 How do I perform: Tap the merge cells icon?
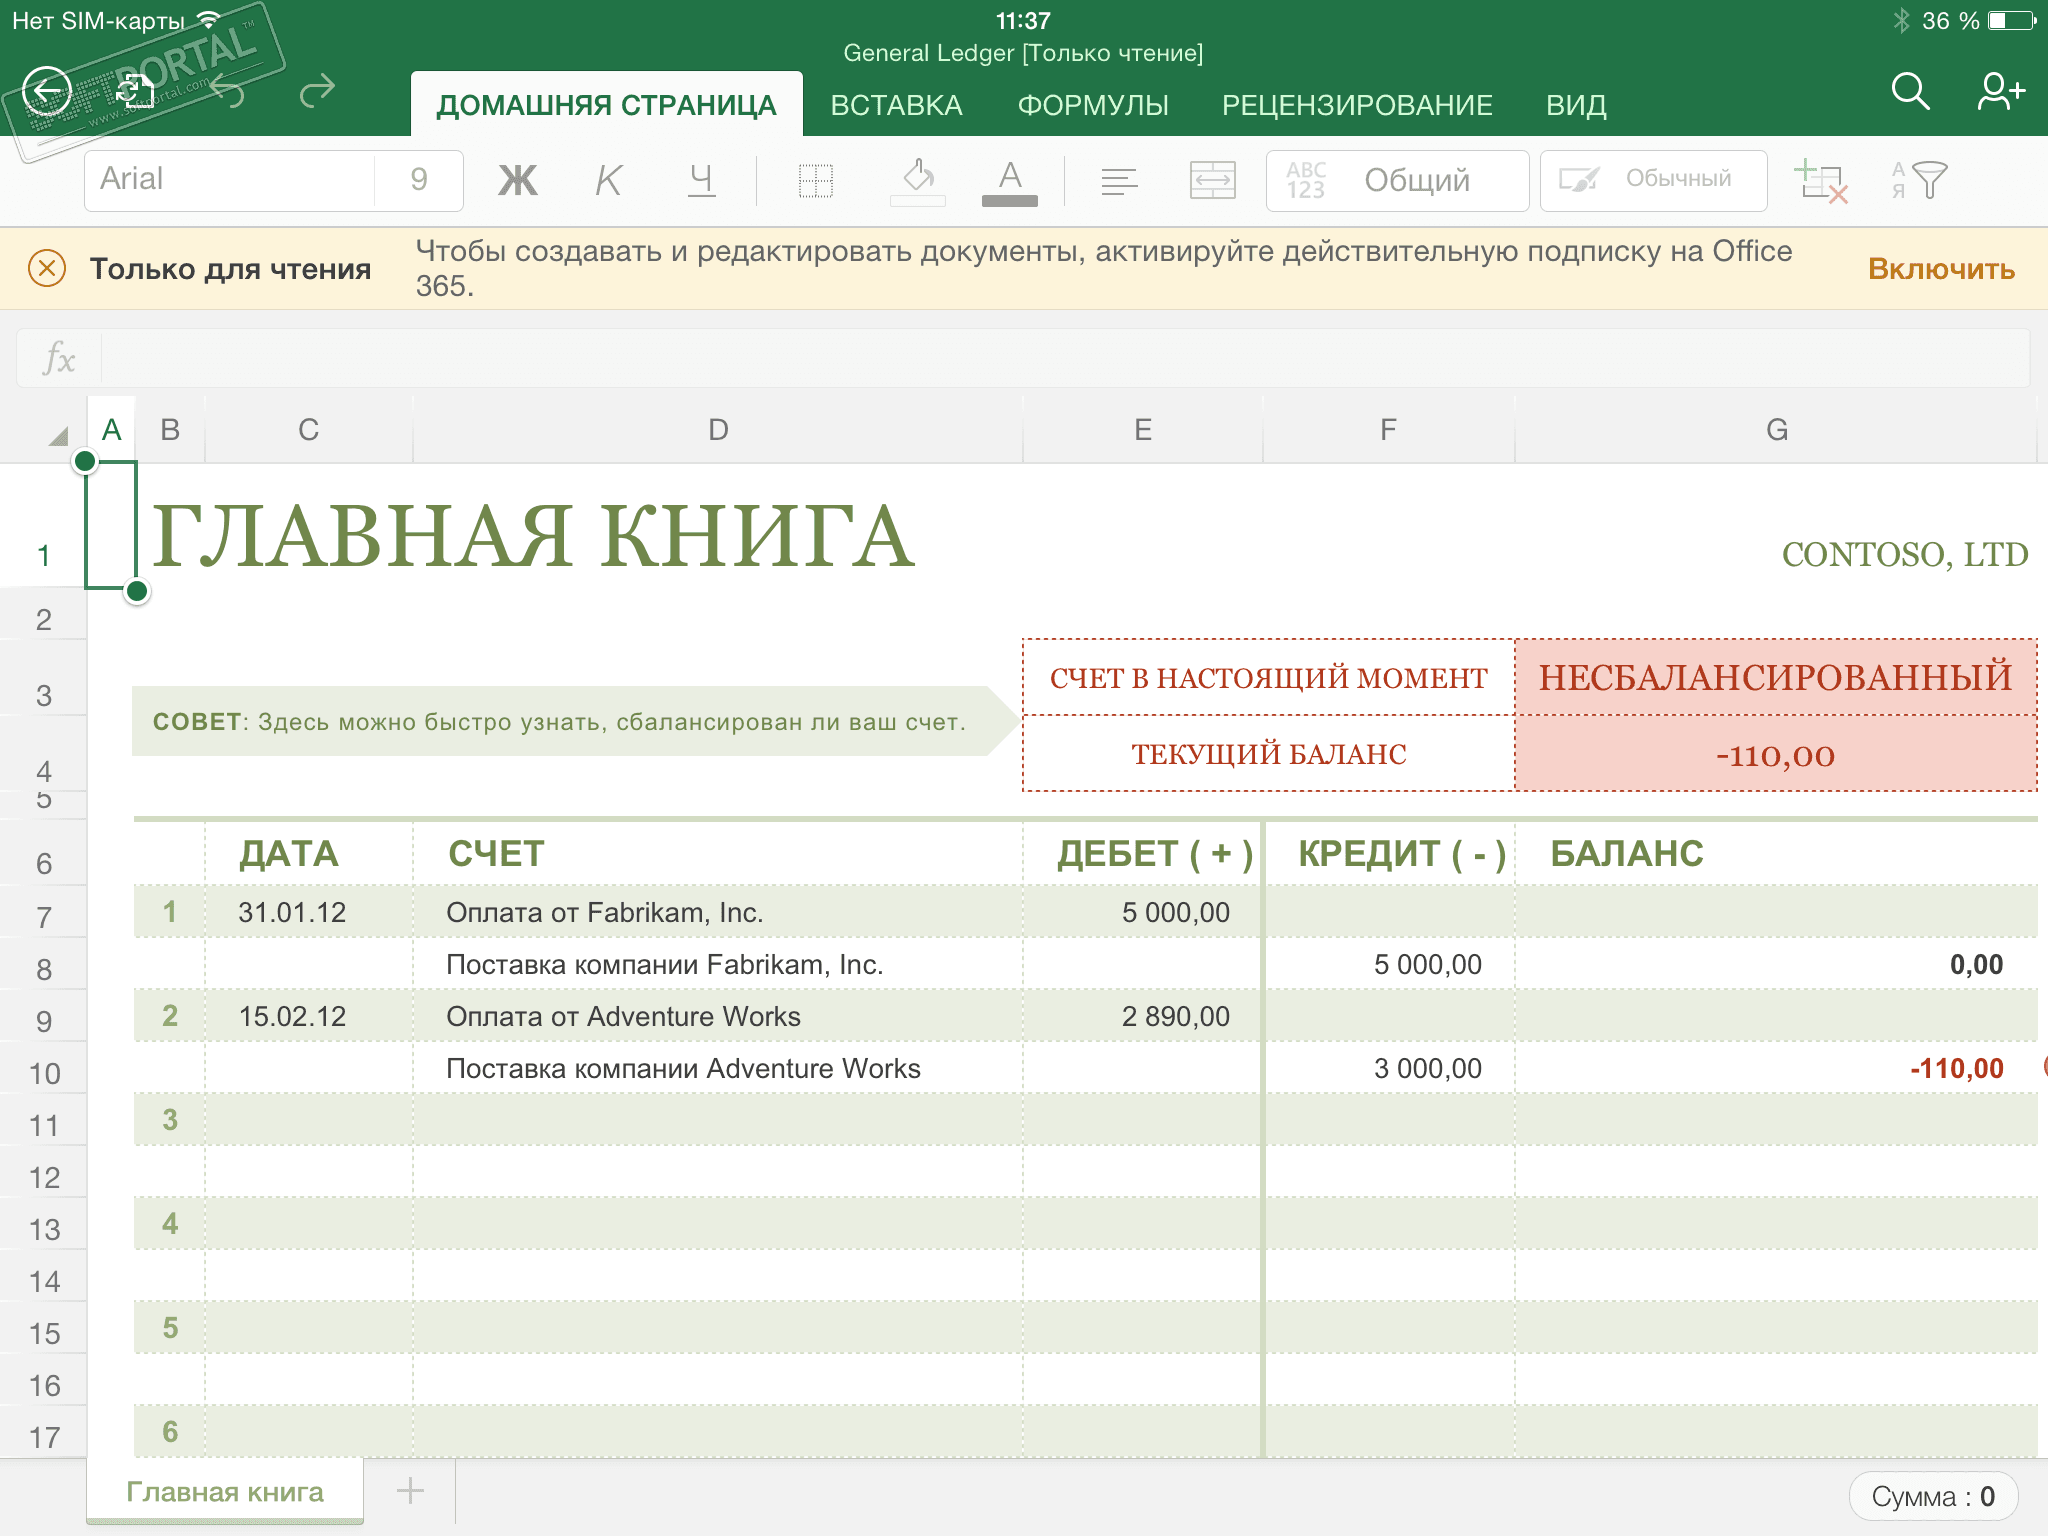point(1212,181)
